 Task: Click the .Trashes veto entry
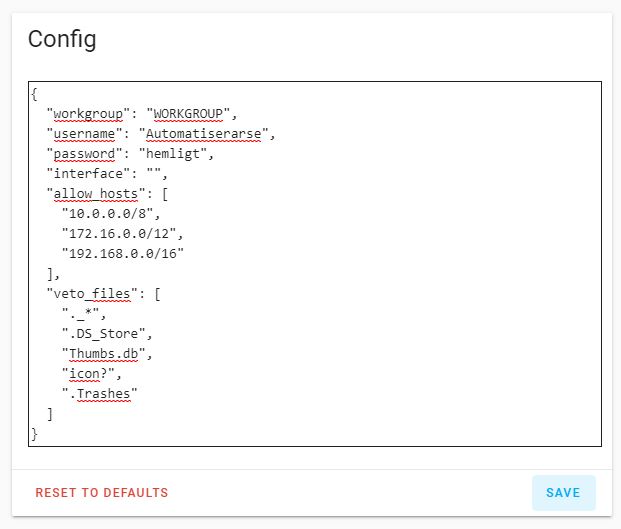tap(100, 394)
